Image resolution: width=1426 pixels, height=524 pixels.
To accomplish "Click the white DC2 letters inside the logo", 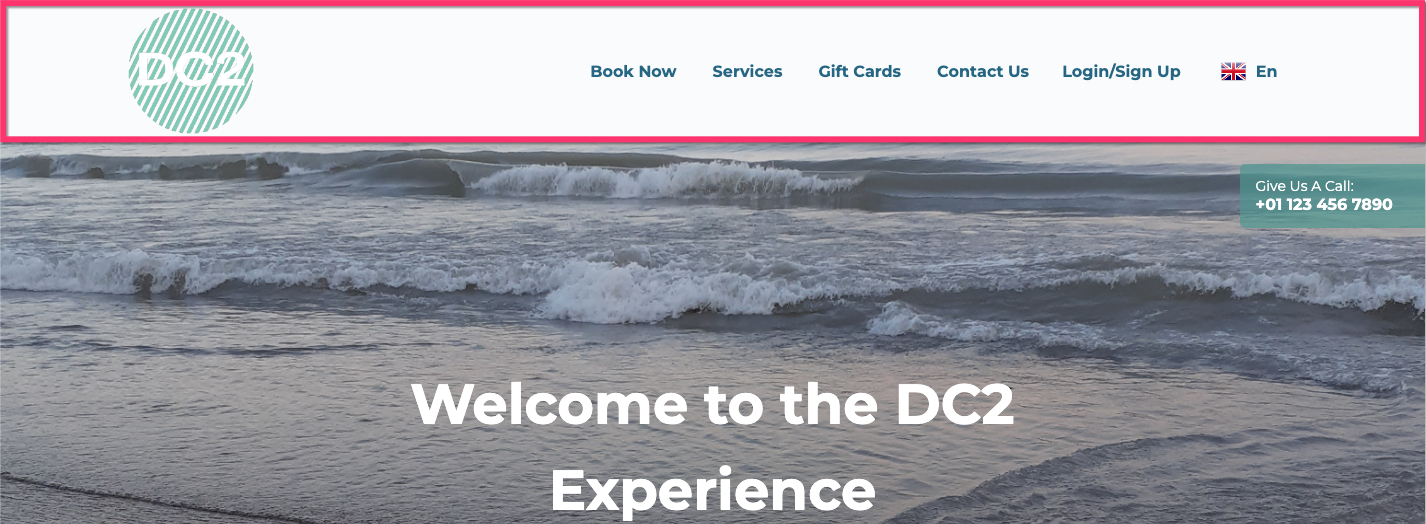I will pos(189,70).
